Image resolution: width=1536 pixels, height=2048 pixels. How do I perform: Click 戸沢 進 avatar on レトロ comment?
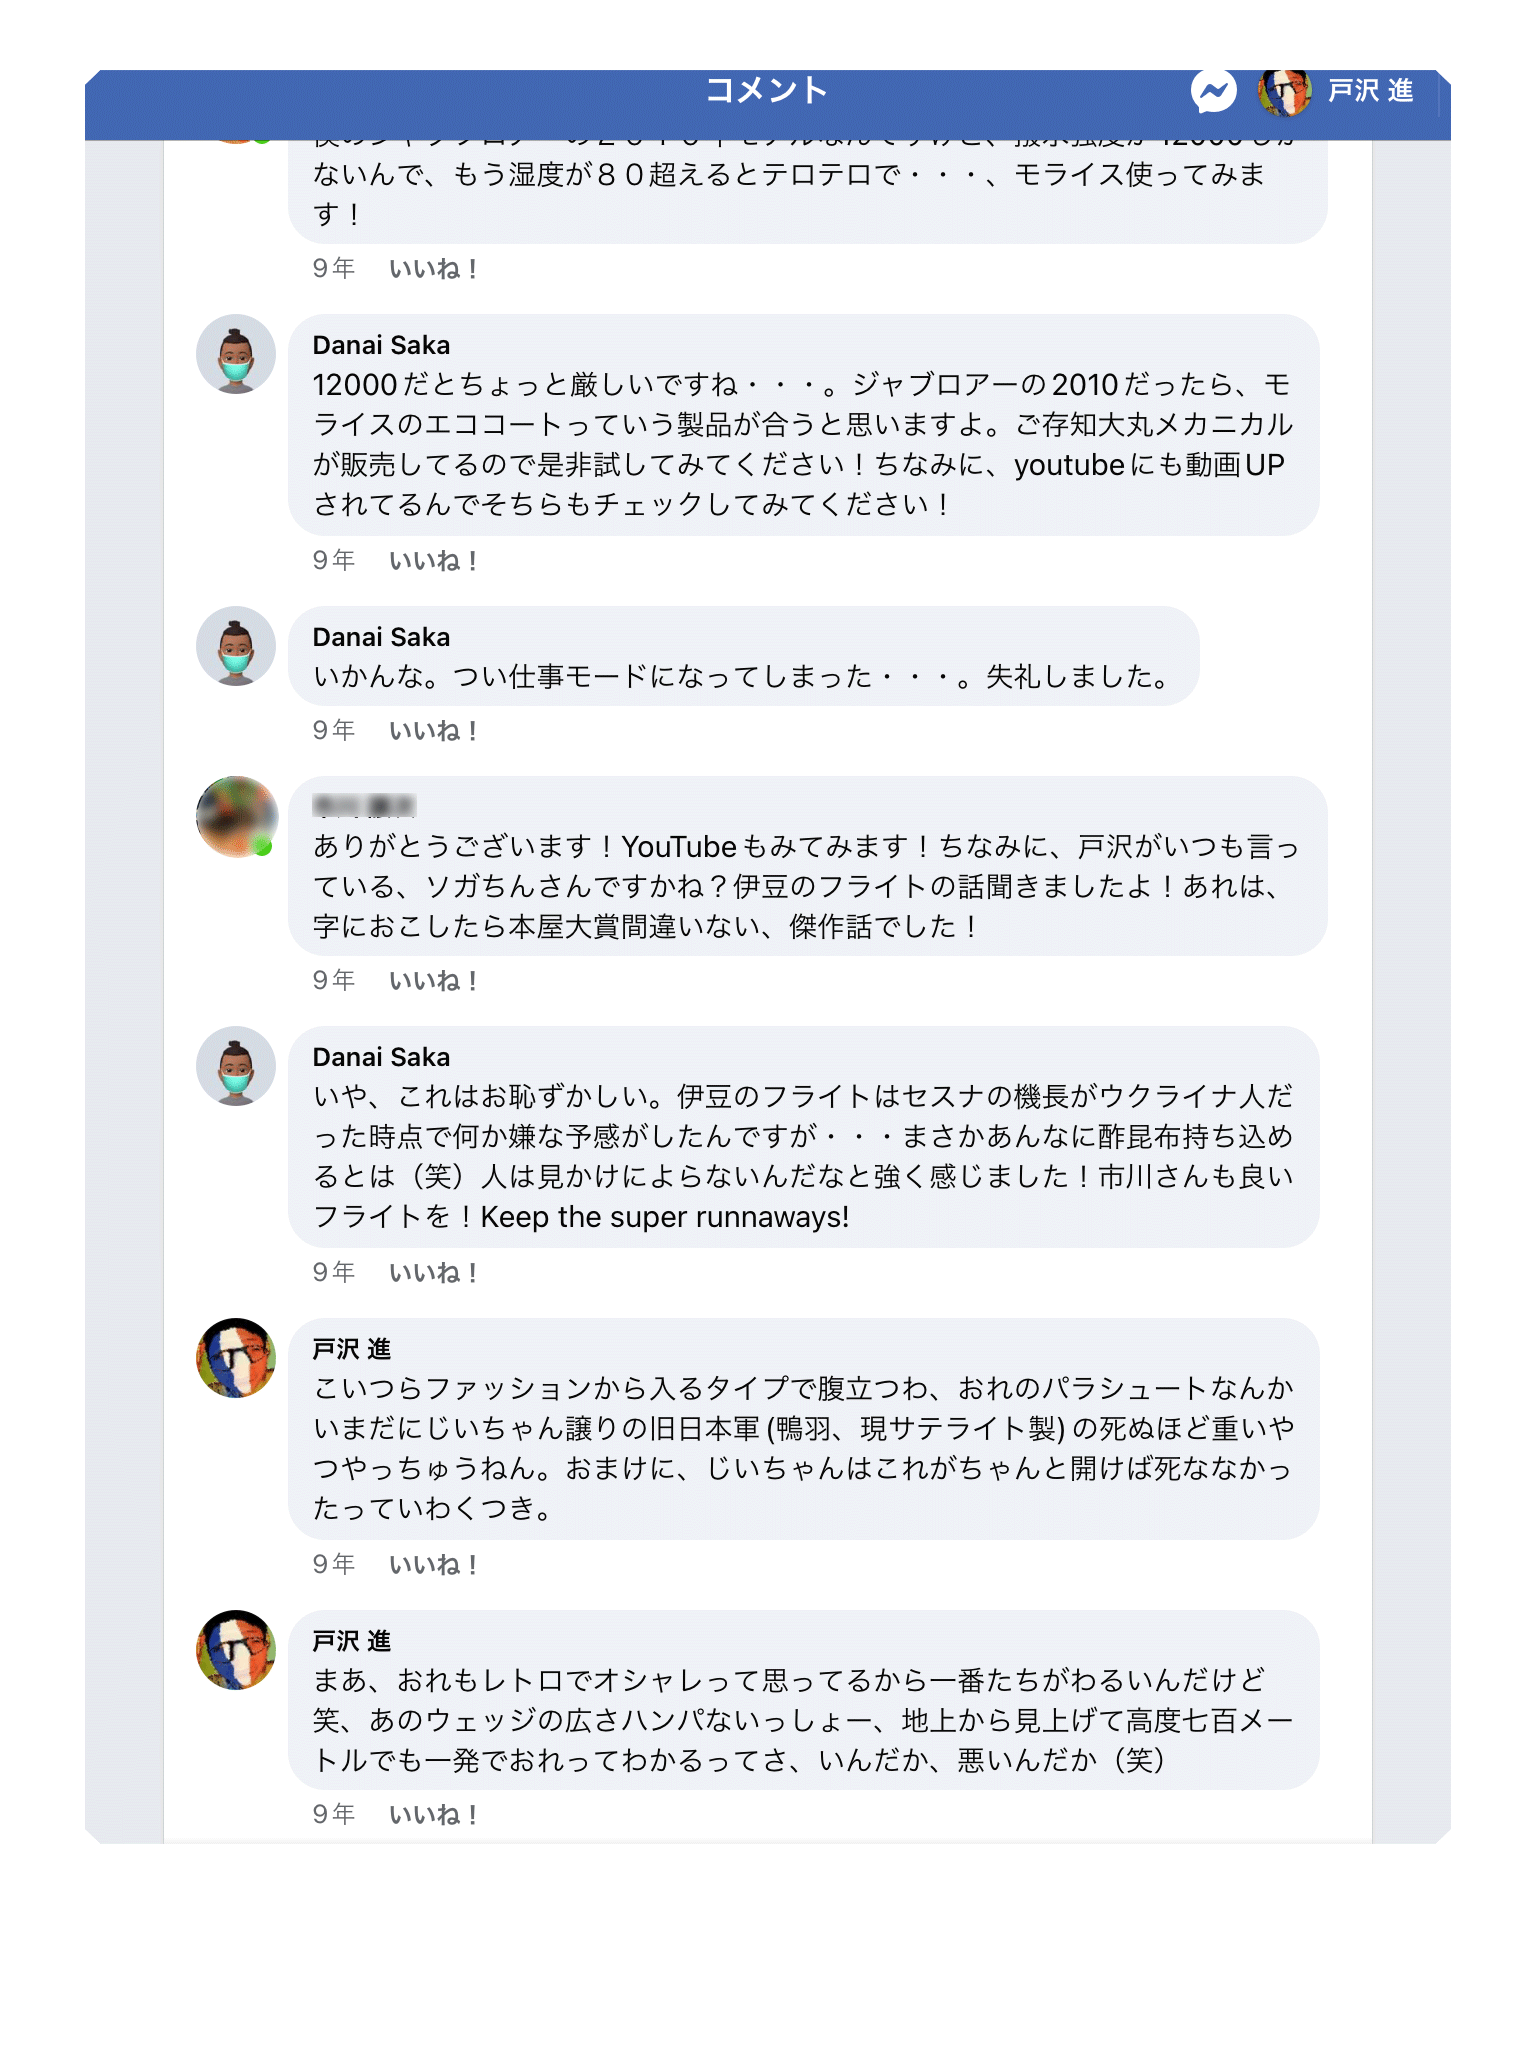236,1651
